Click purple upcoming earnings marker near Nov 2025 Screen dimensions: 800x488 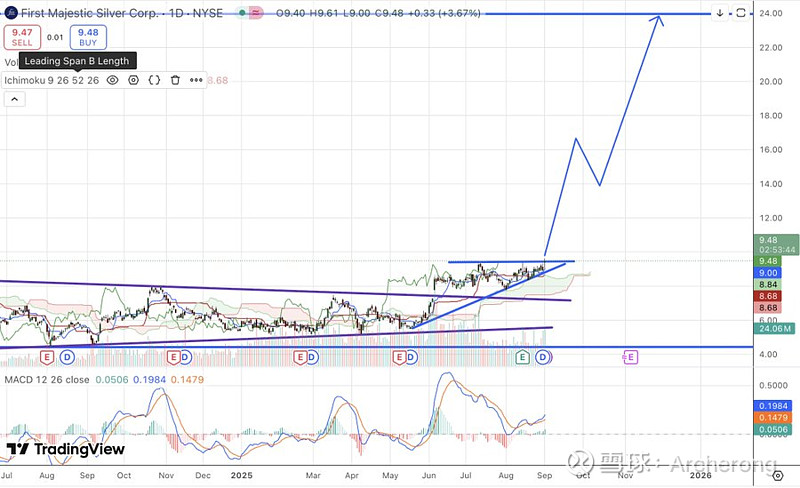click(631, 357)
